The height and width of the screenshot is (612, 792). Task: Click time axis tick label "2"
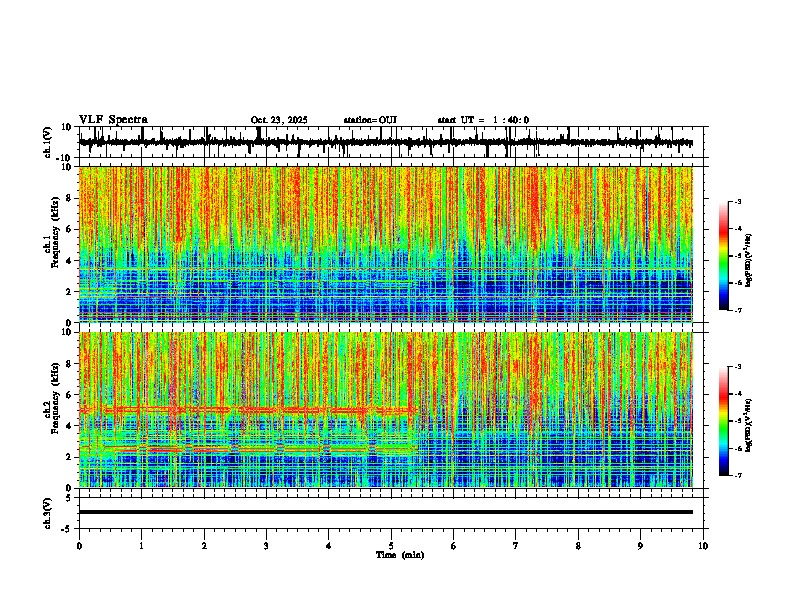(x=204, y=546)
